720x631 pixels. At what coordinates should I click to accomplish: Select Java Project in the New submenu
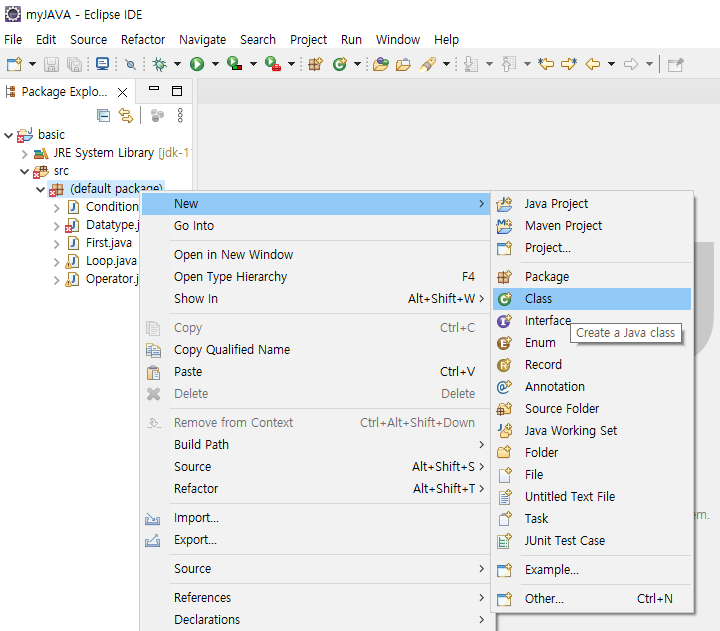tap(592, 203)
